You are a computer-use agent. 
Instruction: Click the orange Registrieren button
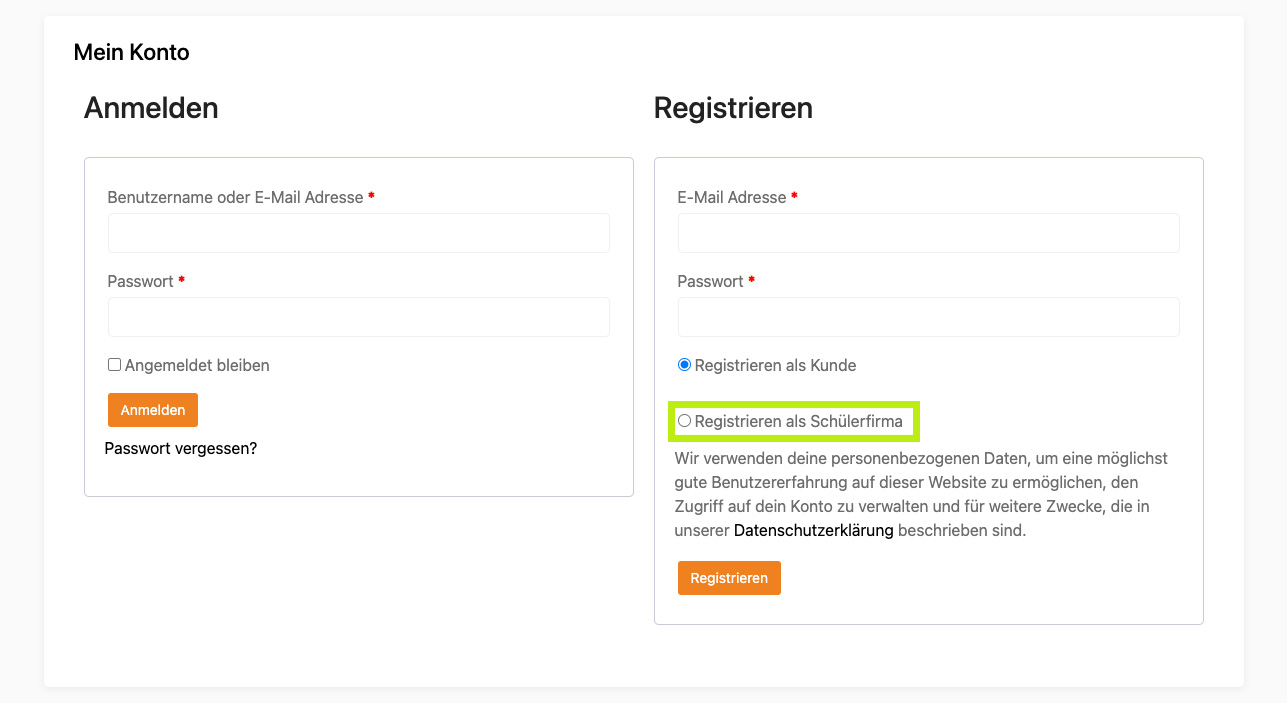(729, 578)
